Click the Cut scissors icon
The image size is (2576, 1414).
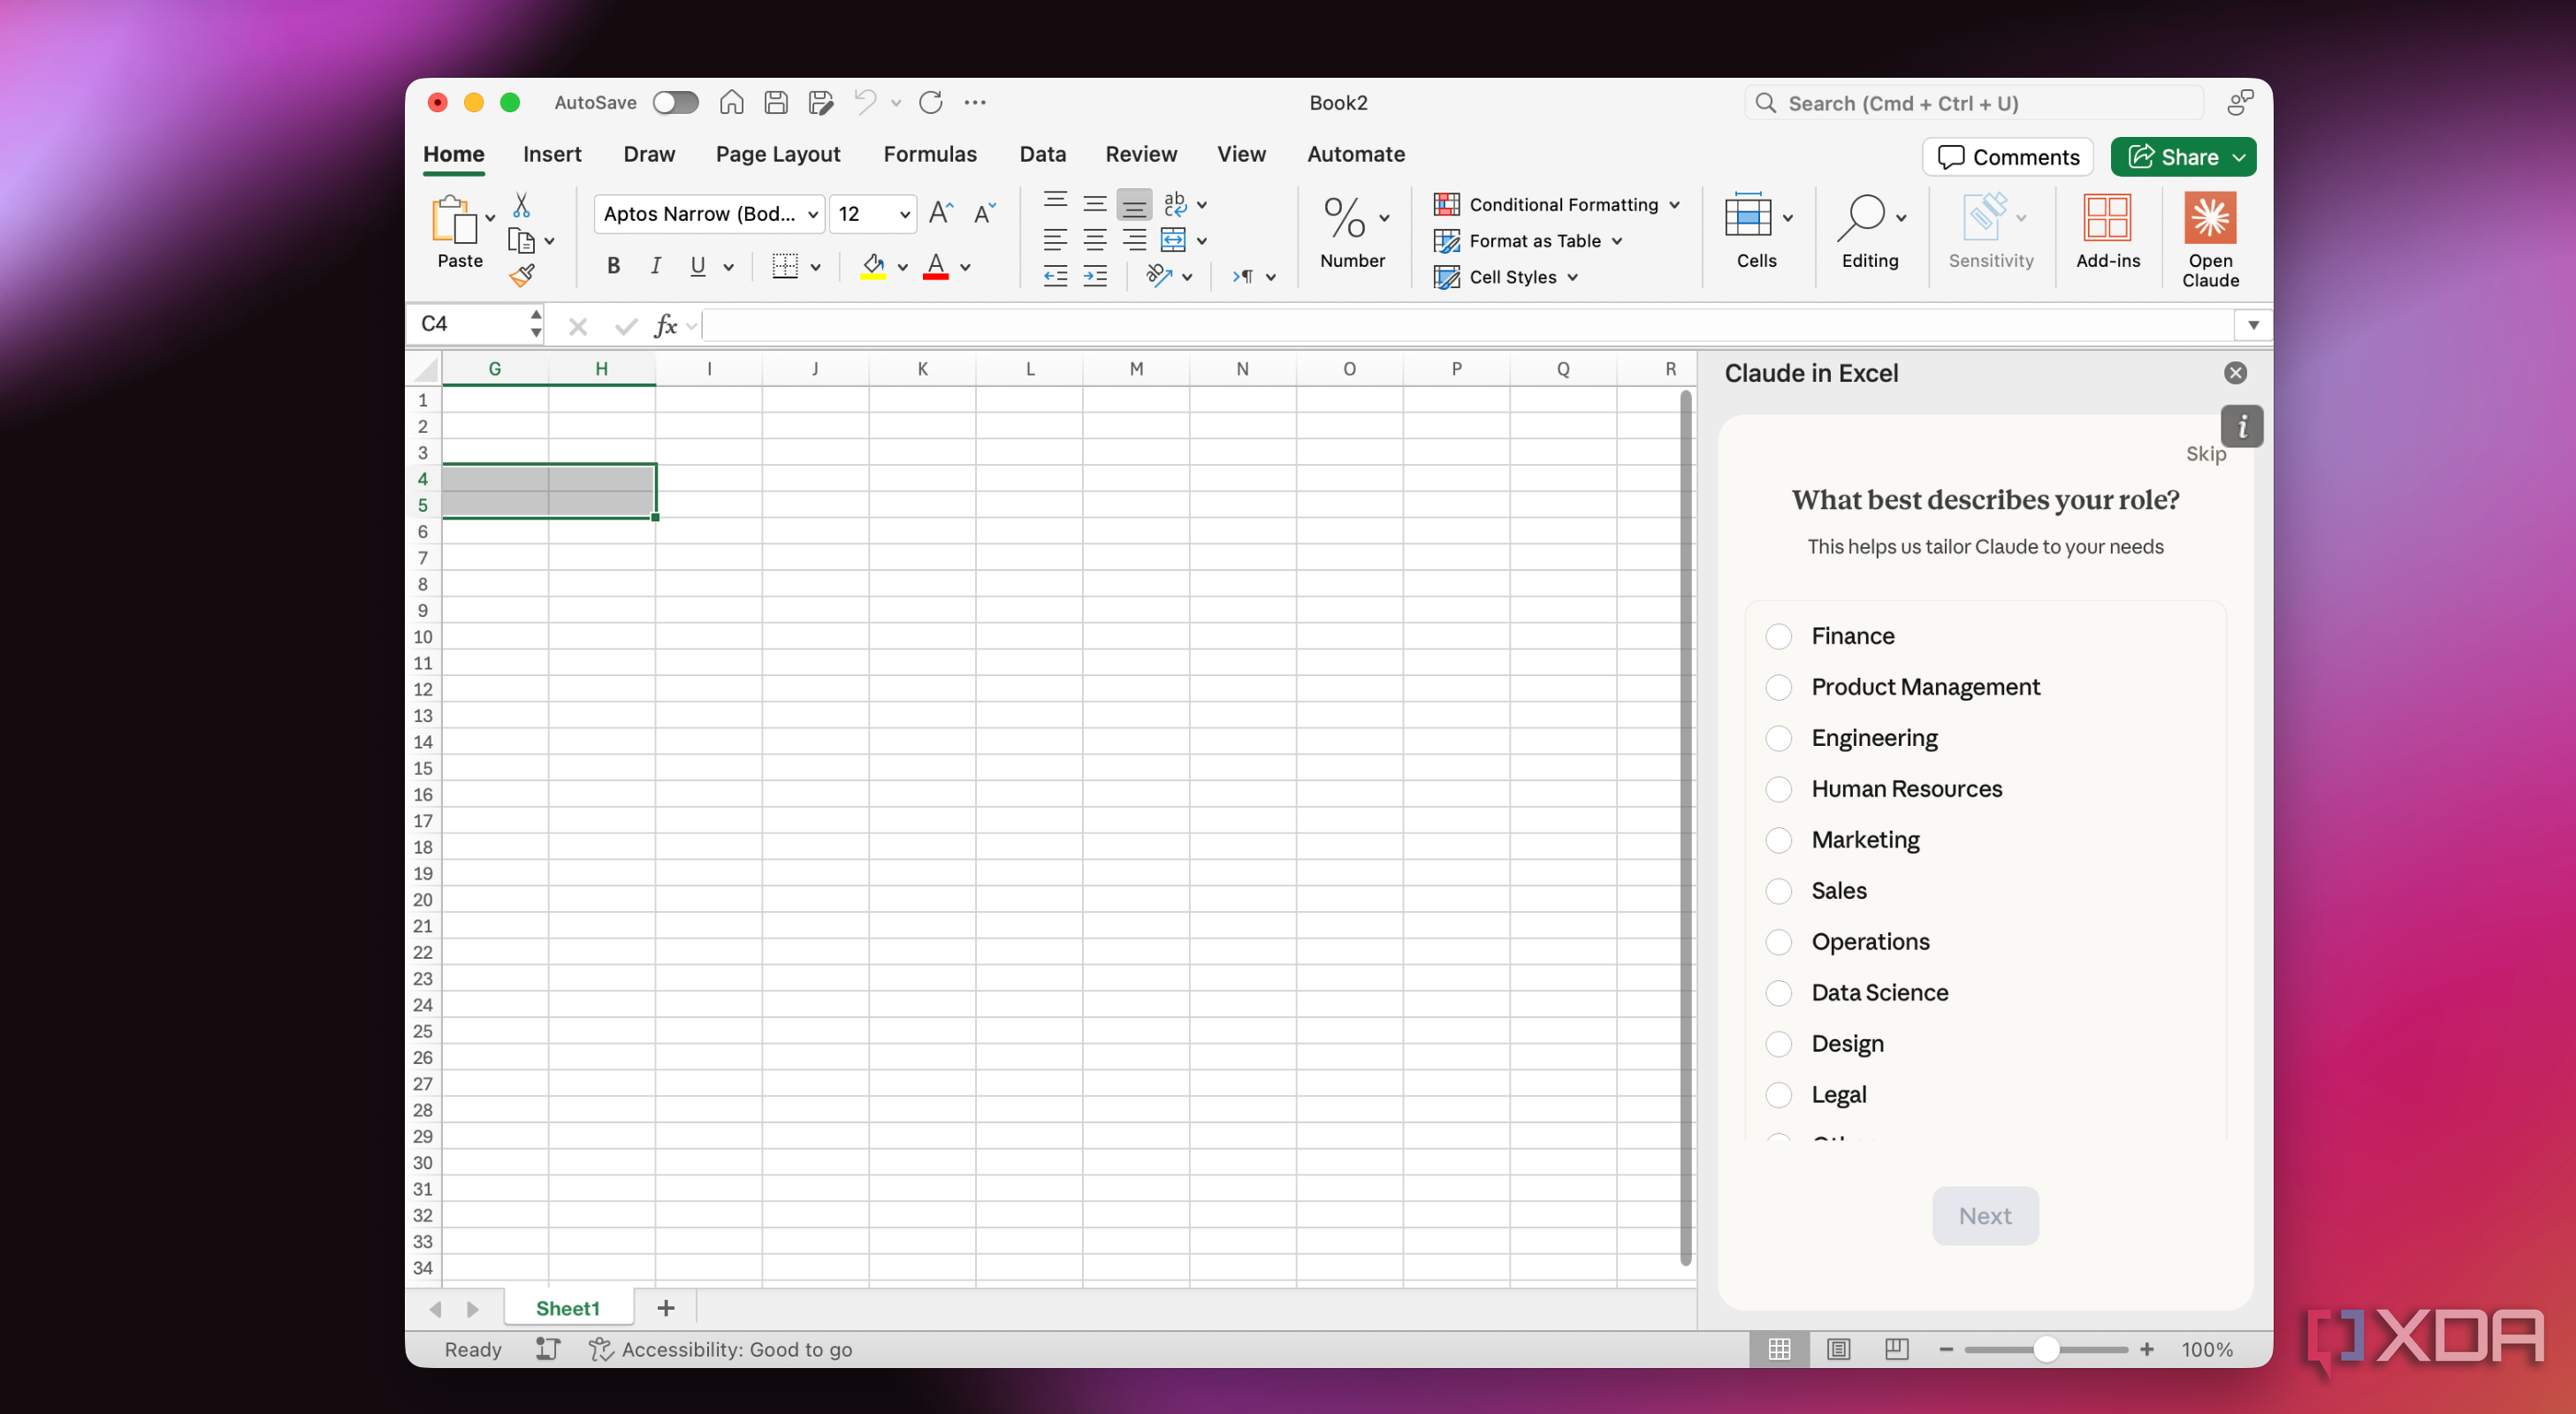pos(521,205)
